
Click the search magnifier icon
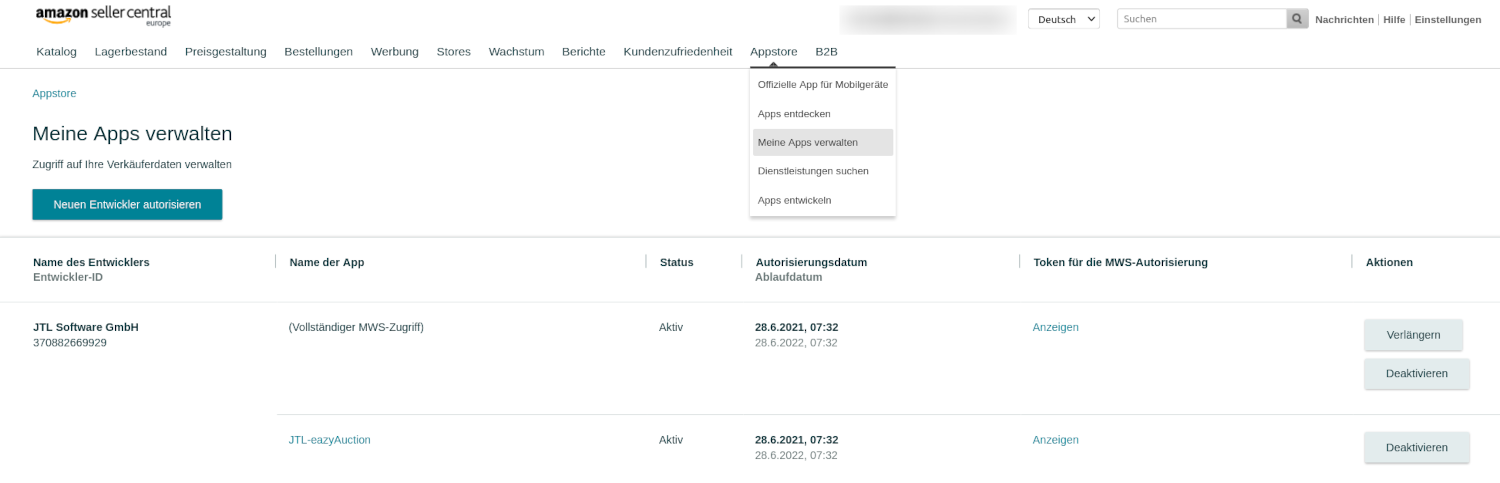(1297, 19)
